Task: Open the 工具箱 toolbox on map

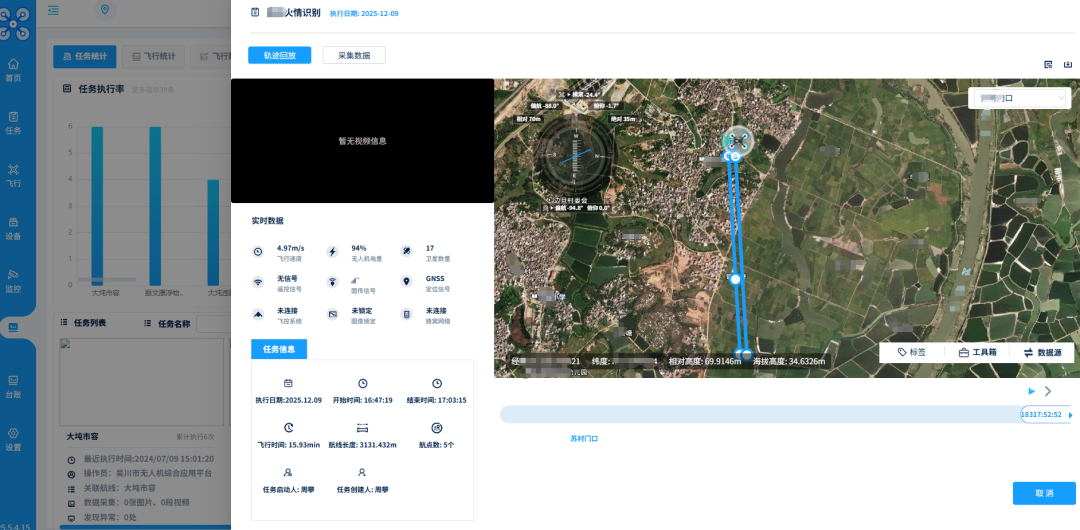Action: [x=978, y=352]
